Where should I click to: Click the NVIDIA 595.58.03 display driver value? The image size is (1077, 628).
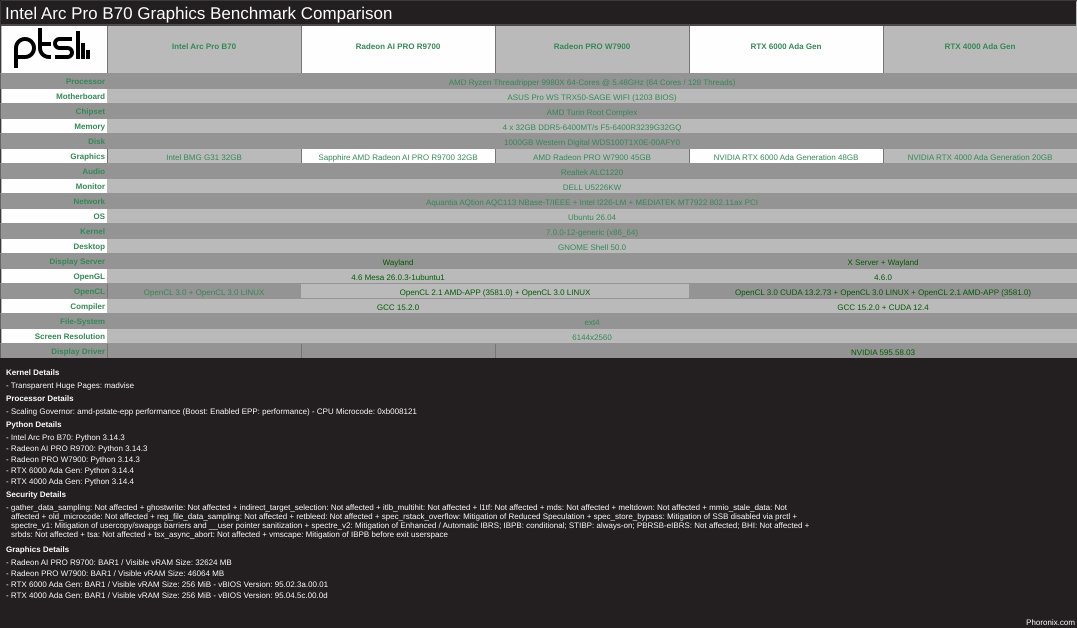882,352
